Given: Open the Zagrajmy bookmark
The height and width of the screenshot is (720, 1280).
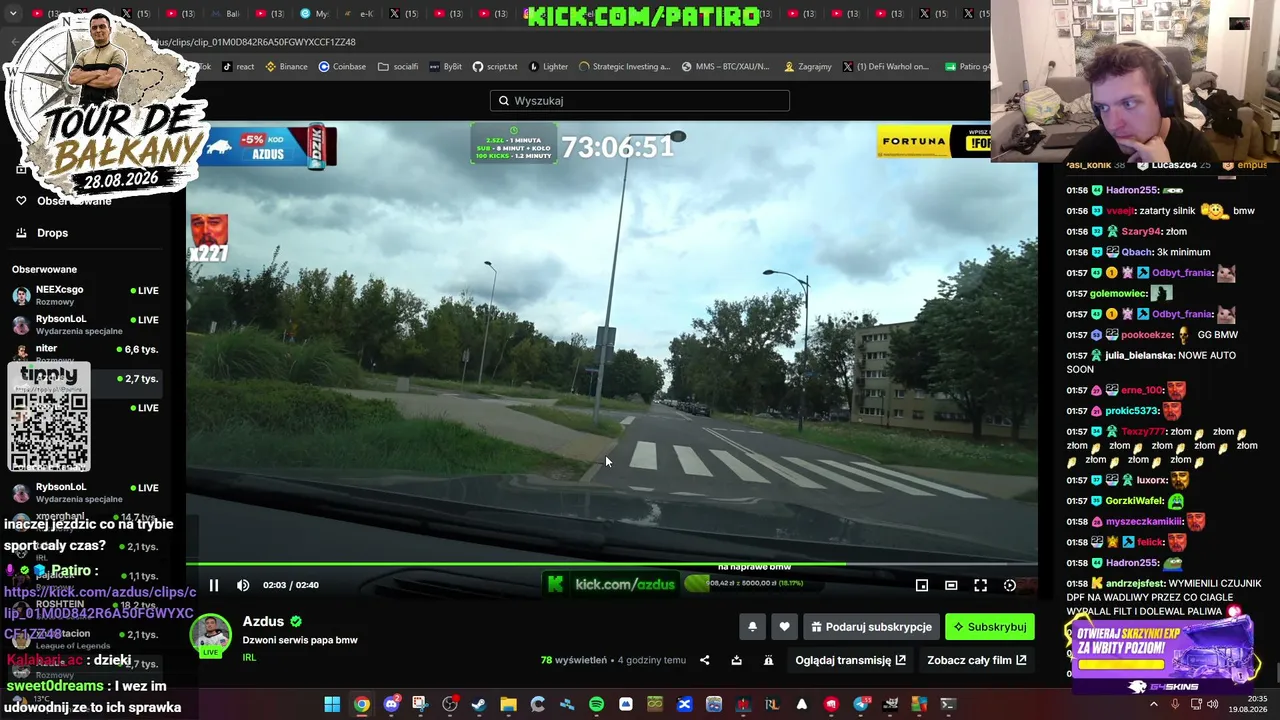Looking at the screenshot, I should (808, 67).
